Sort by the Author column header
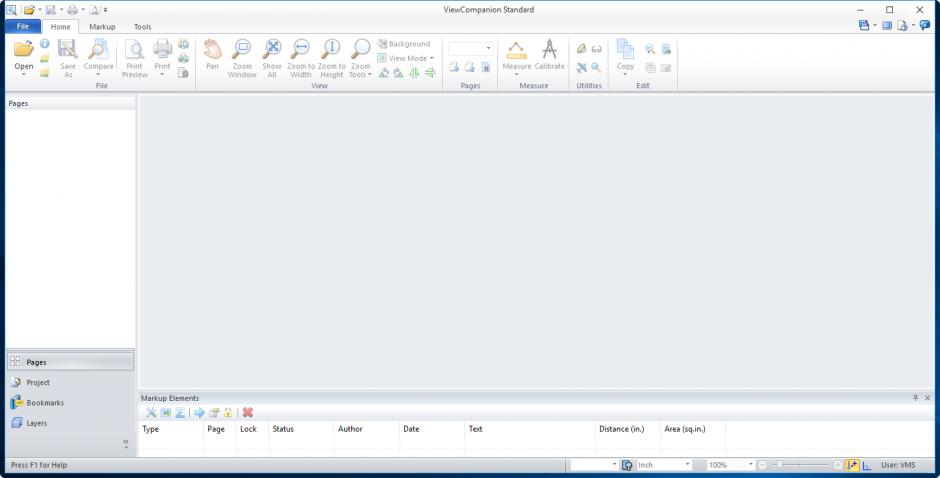The width and height of the screenshot is (940, 478). click(x=366, y=429)
